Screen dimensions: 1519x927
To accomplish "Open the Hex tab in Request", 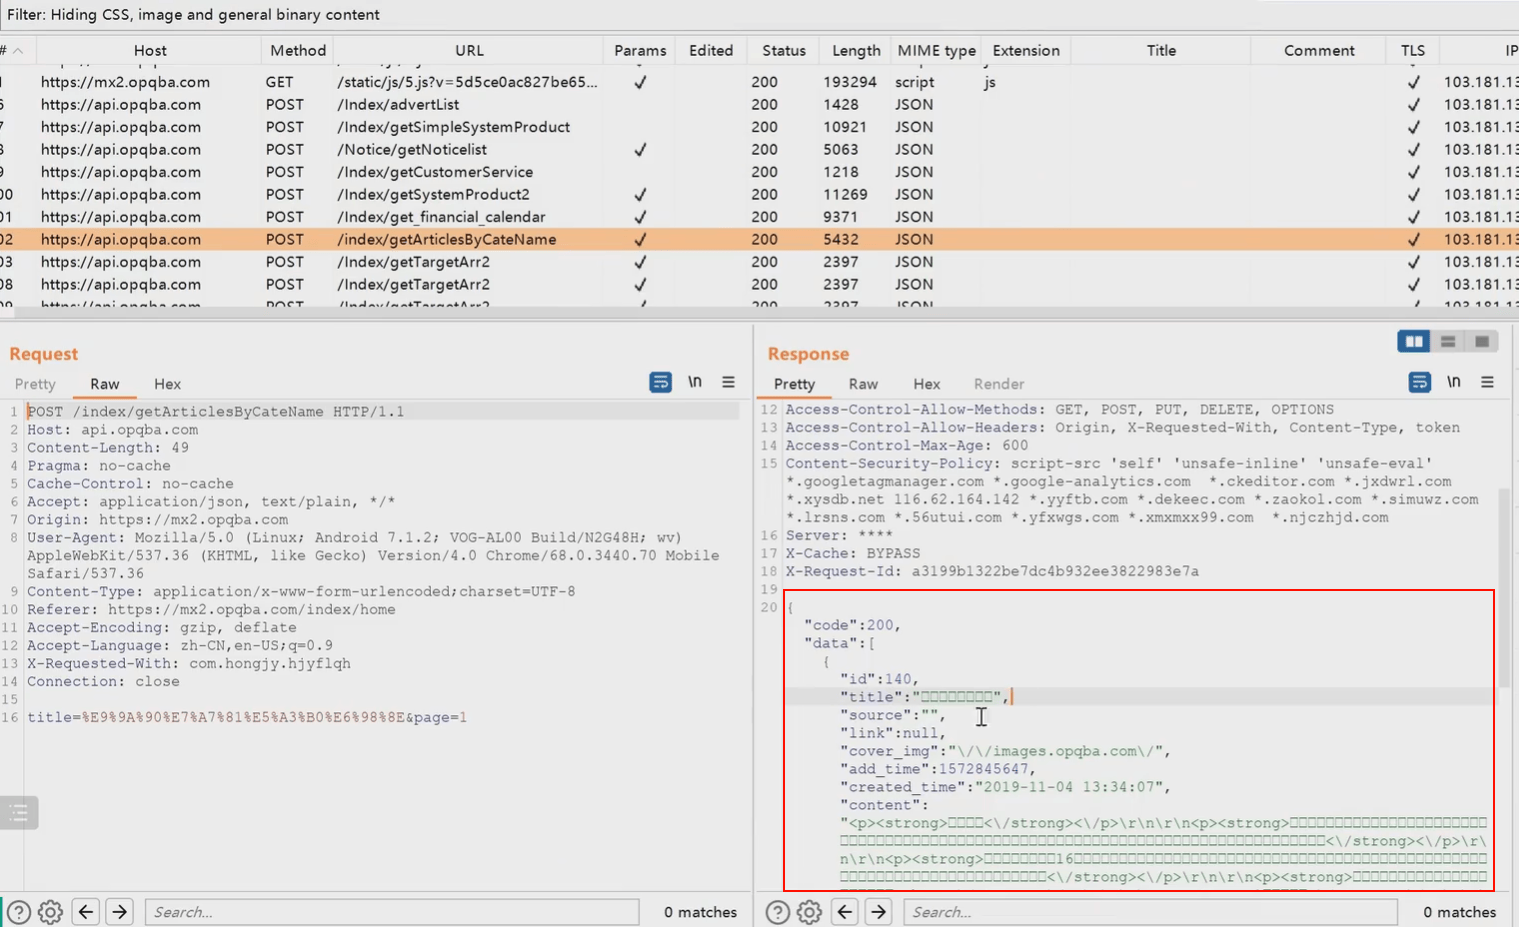I will [x=167, y=384].
